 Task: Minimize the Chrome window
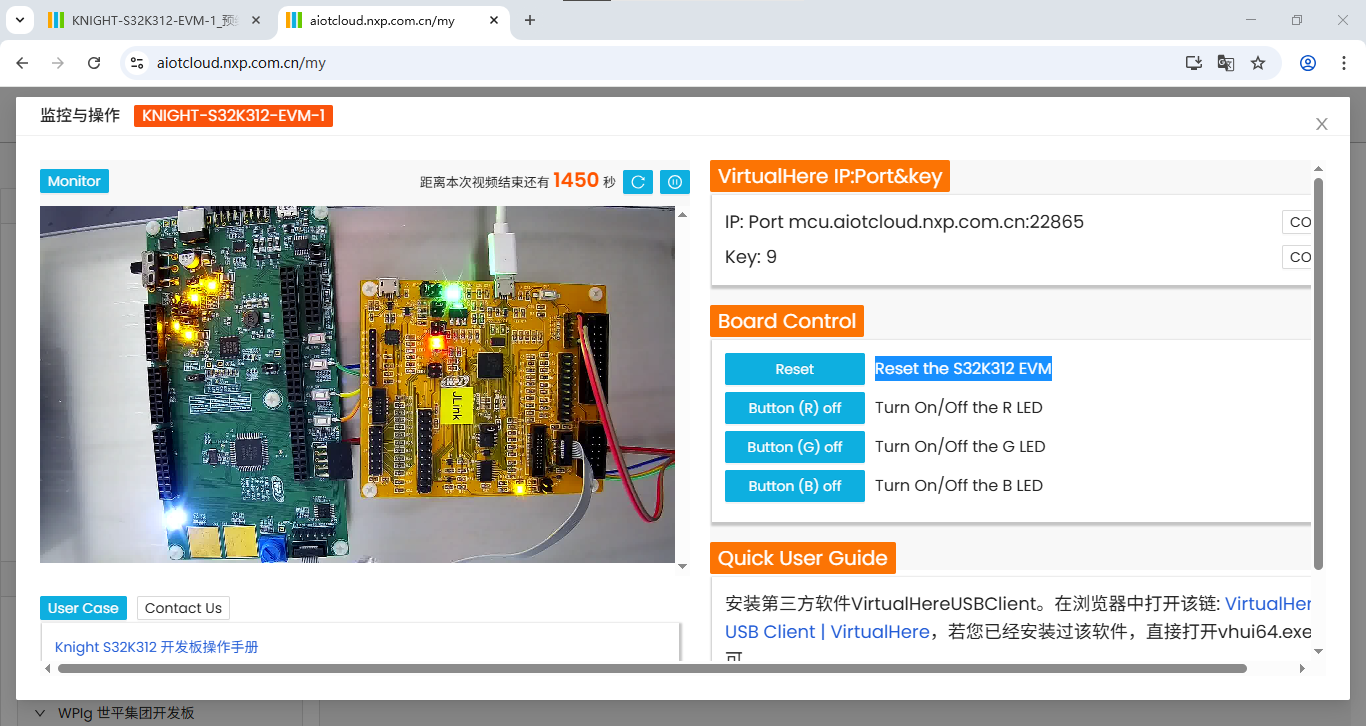tap(1251, 20)
